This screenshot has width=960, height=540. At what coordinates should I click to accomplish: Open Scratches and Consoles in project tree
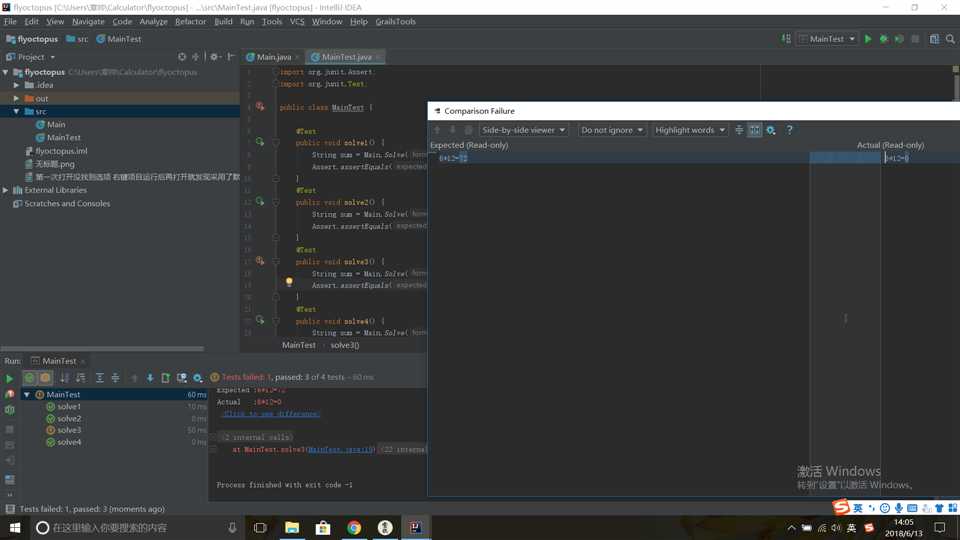(61, 204)
